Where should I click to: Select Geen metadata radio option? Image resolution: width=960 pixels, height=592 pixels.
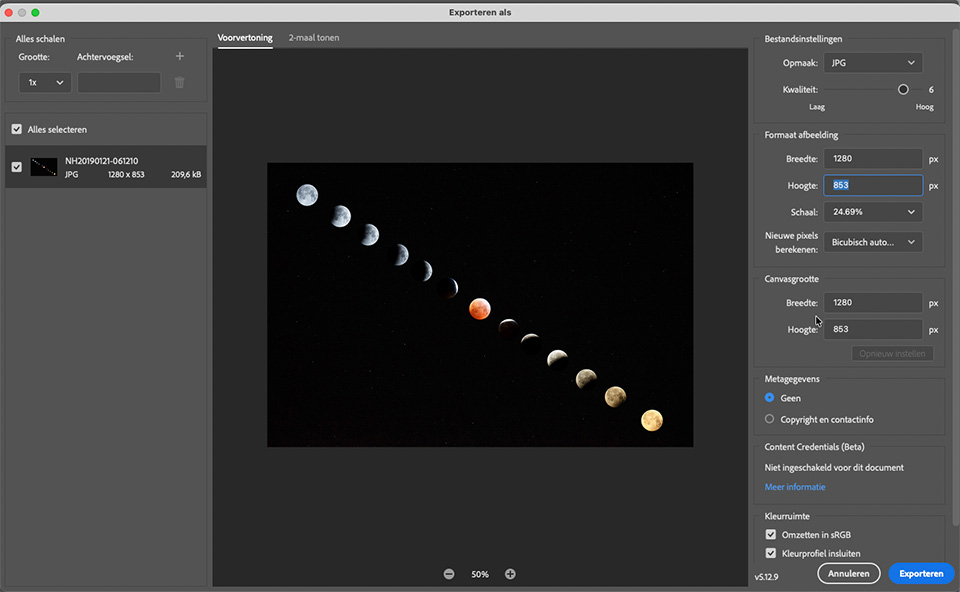click(770, 398)
